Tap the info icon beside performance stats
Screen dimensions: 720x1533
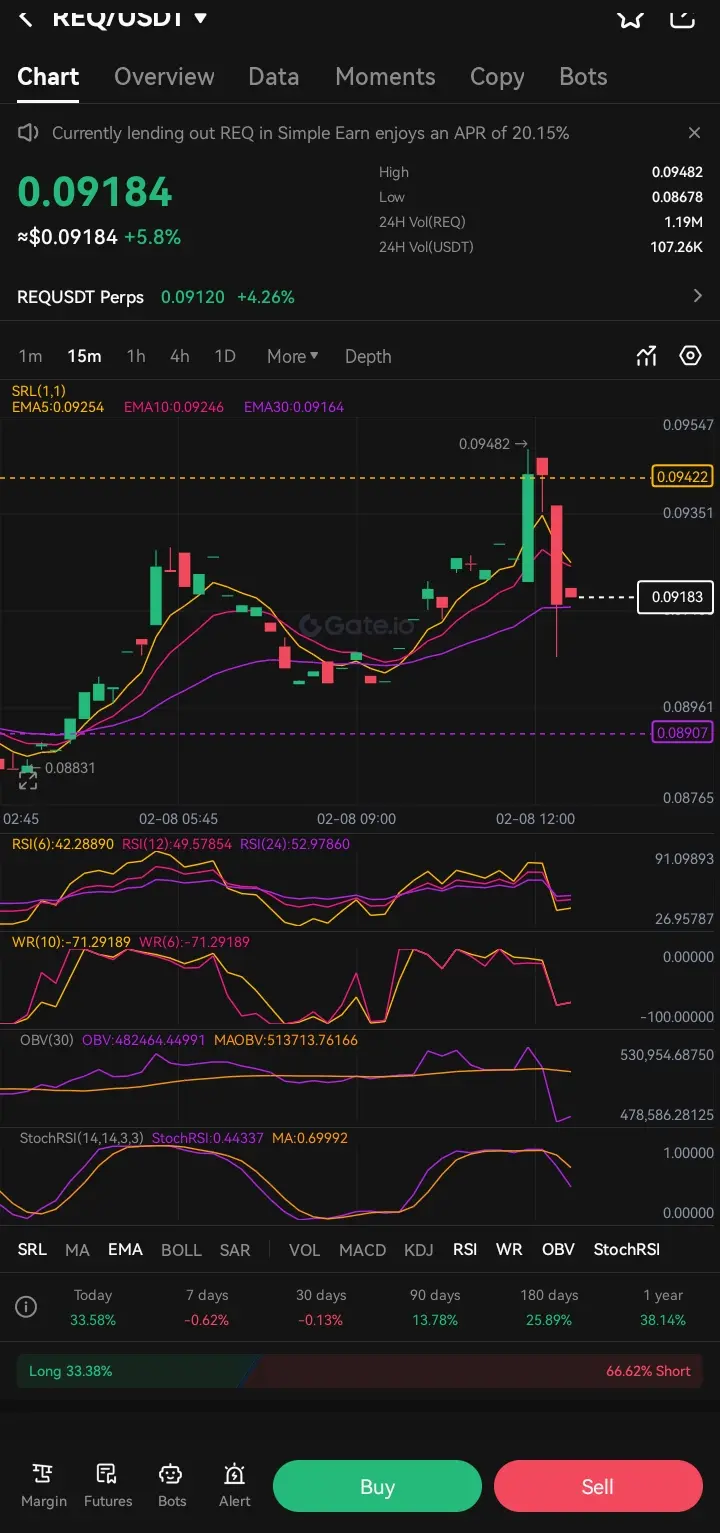(27, 1307)
